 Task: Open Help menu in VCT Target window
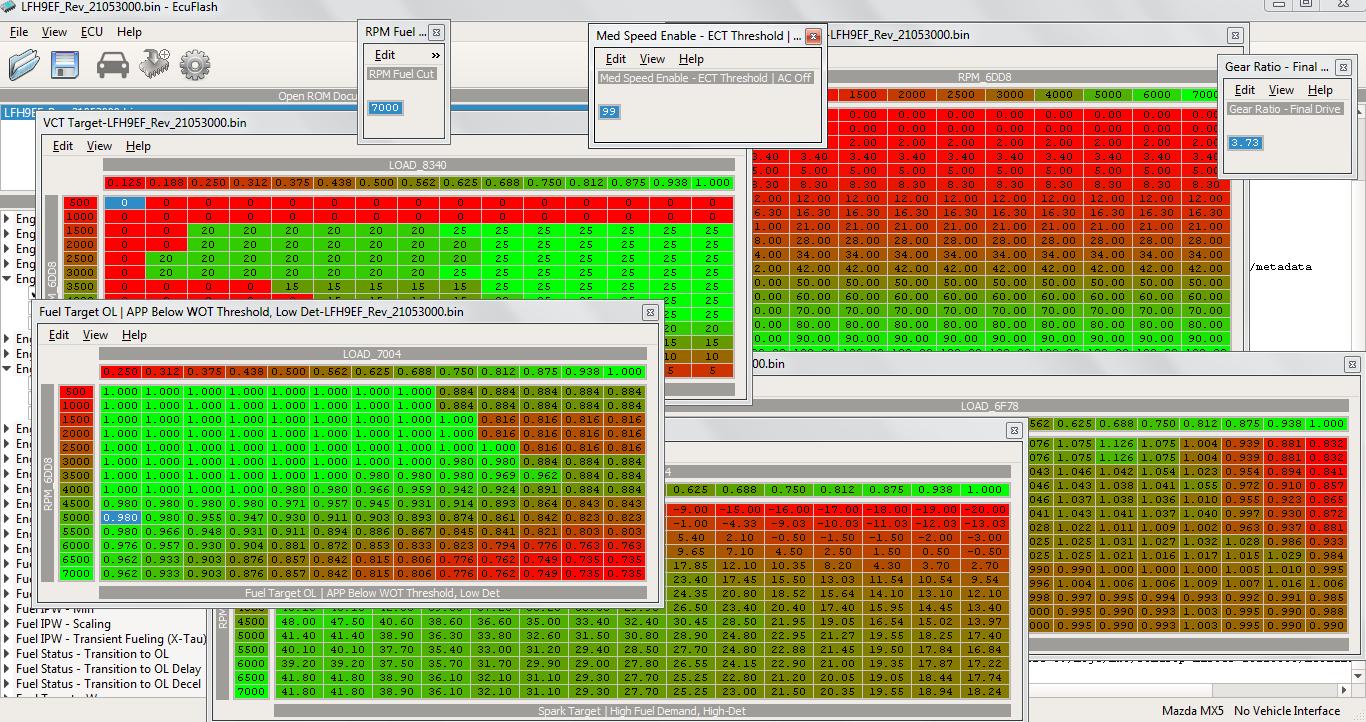(138, 146)
